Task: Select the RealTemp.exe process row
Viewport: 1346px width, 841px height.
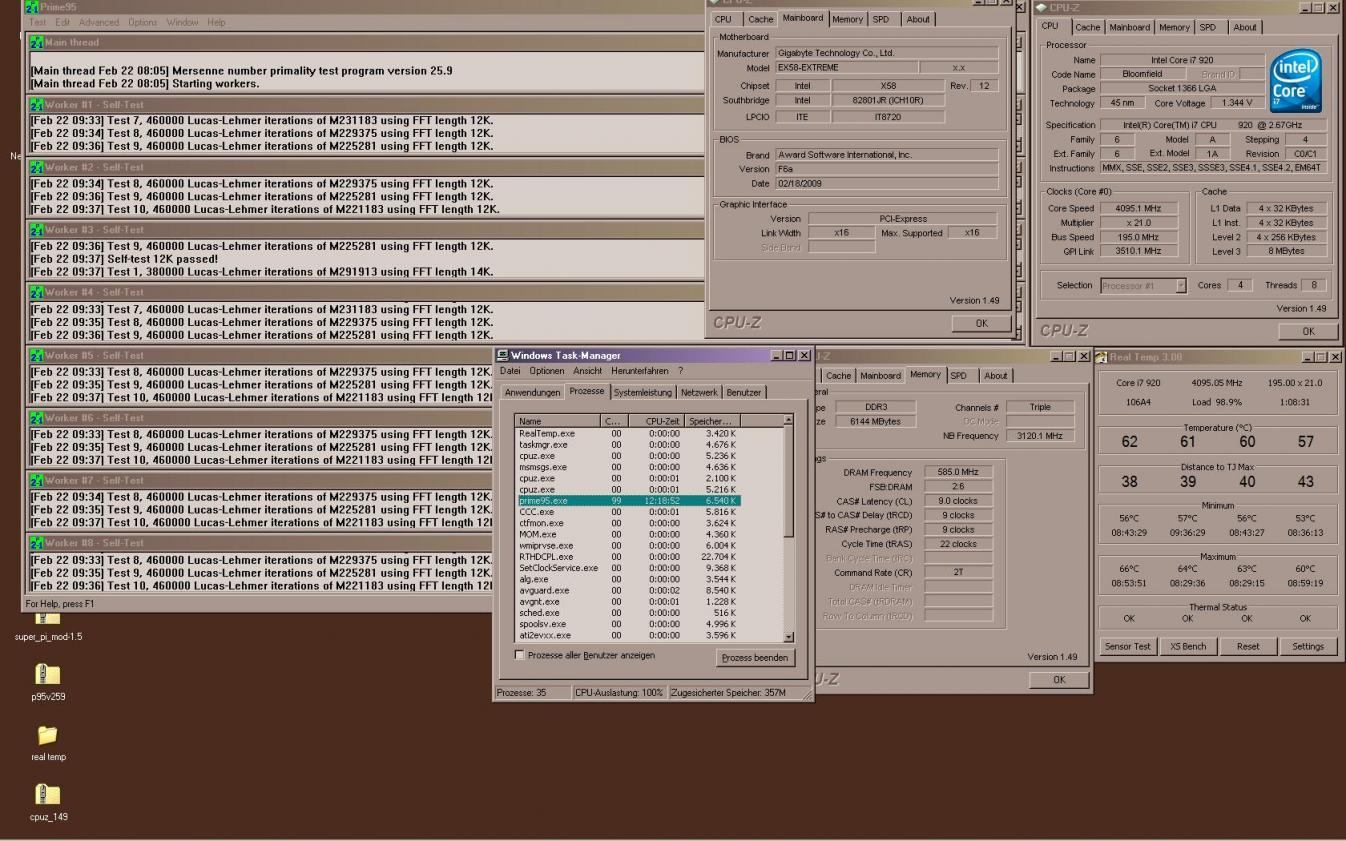Action: [x=628, y=433]
